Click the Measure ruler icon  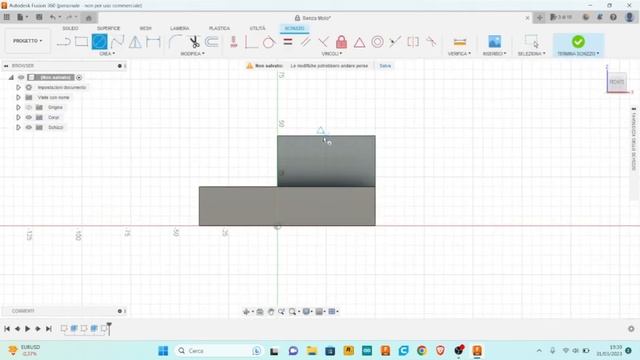pyautogui.click(x=460, y=42)
